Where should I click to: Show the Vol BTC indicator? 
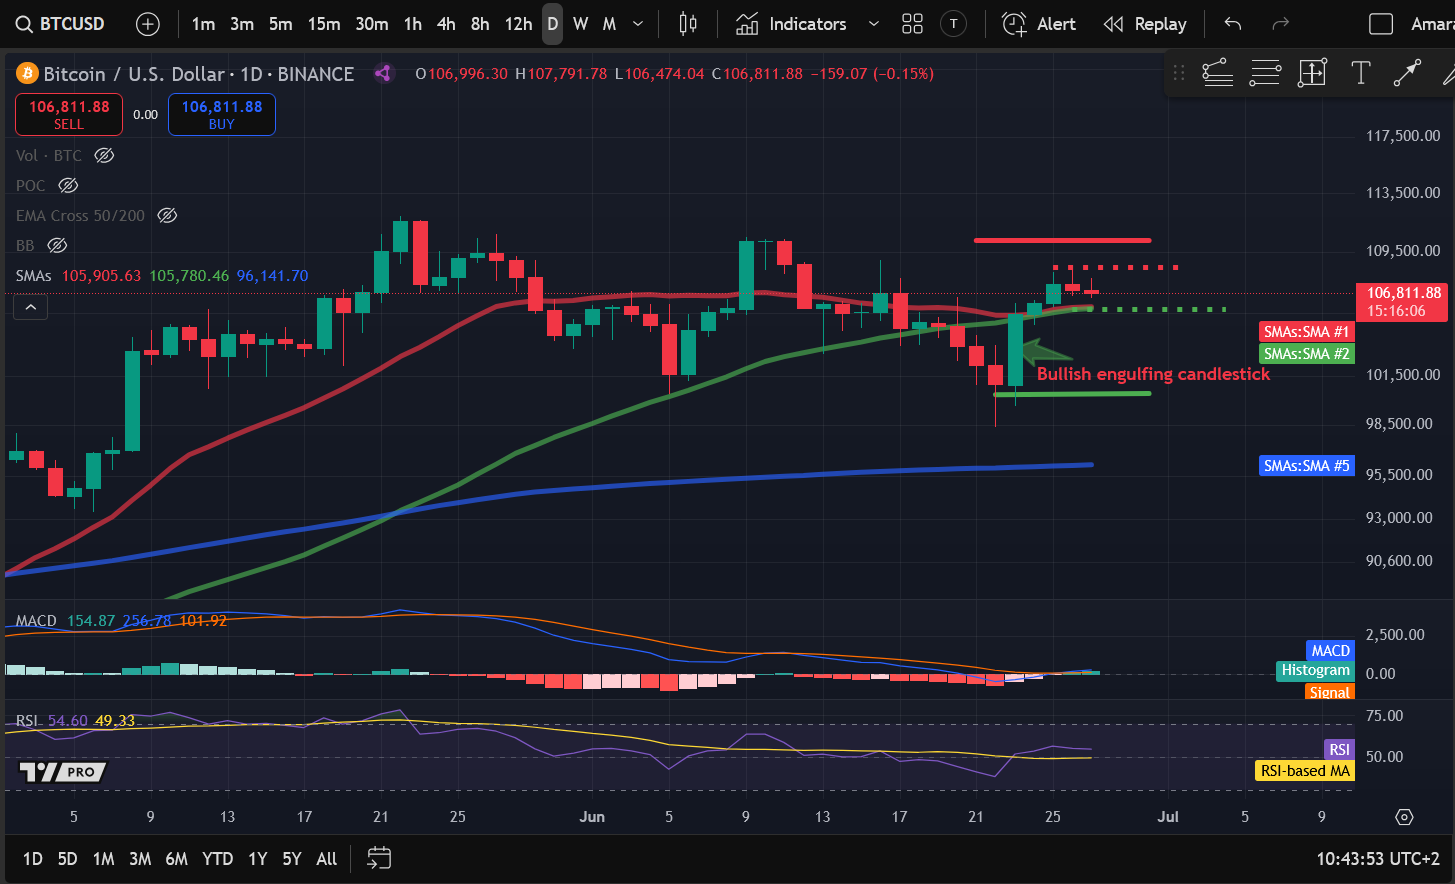pos(104,156)
